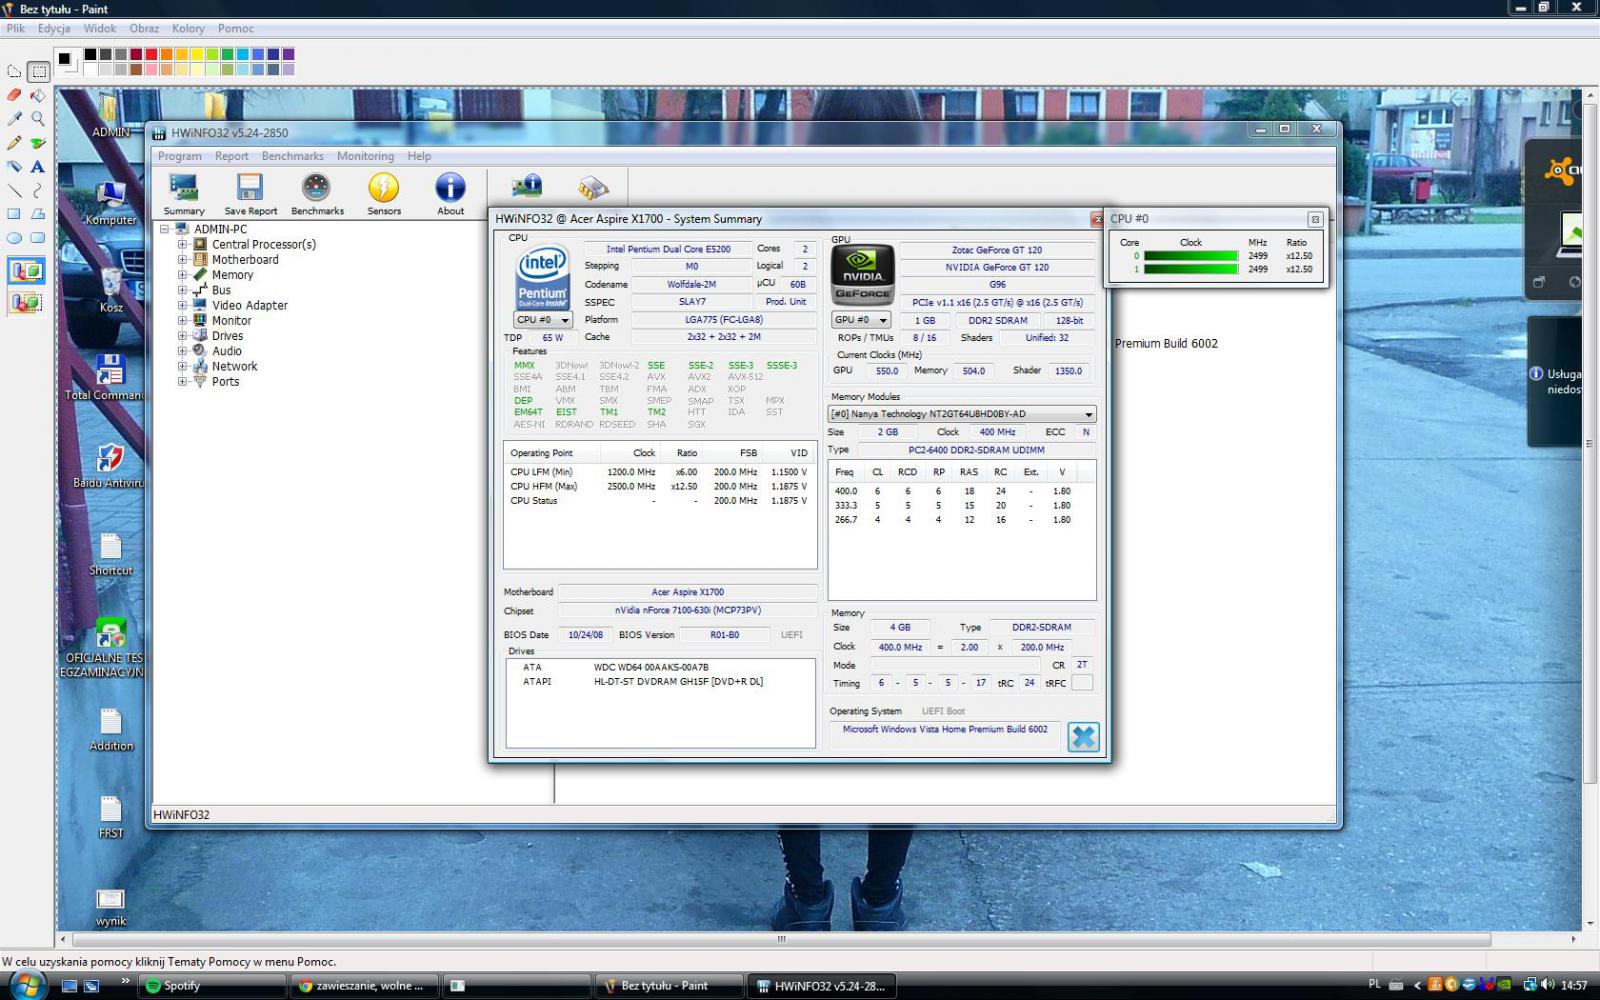Click the Kosz recycle bin icon

111,290
